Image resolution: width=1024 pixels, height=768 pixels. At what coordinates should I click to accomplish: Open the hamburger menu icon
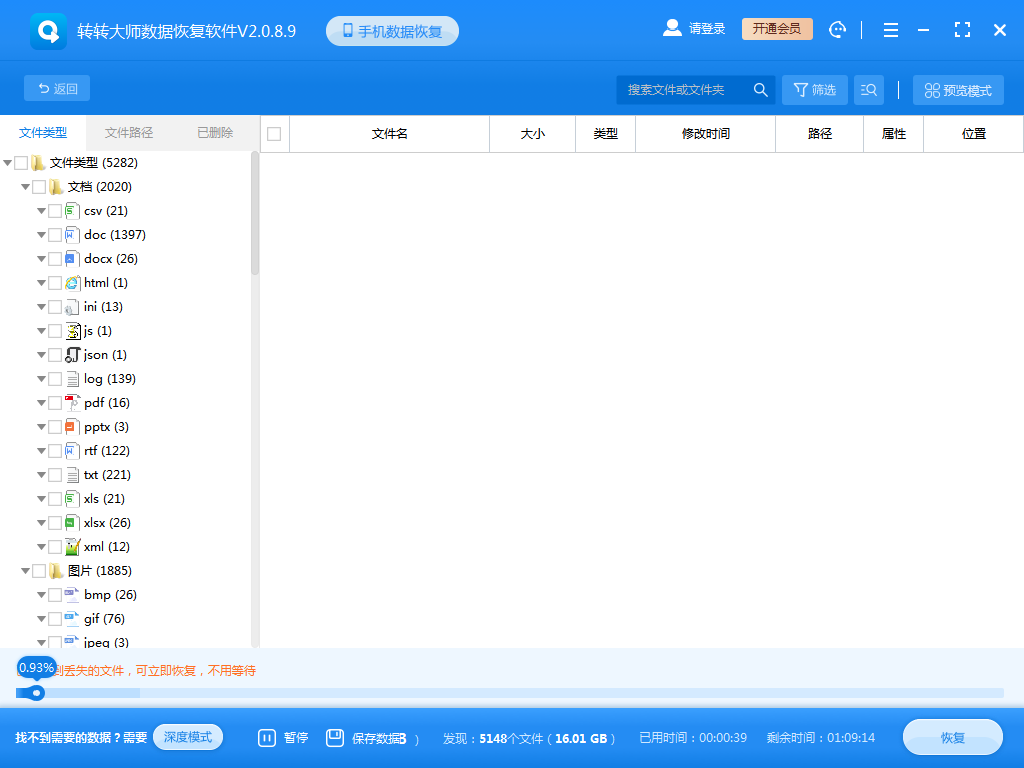pyautogui.click(x=890, y=30)
